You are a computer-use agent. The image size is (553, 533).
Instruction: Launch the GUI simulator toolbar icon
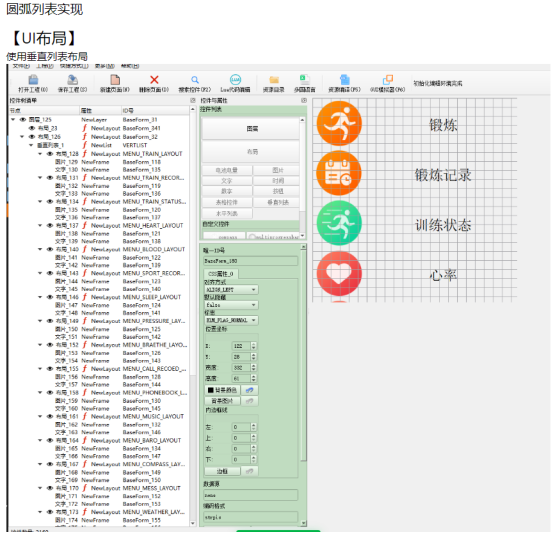pos(388,80)
